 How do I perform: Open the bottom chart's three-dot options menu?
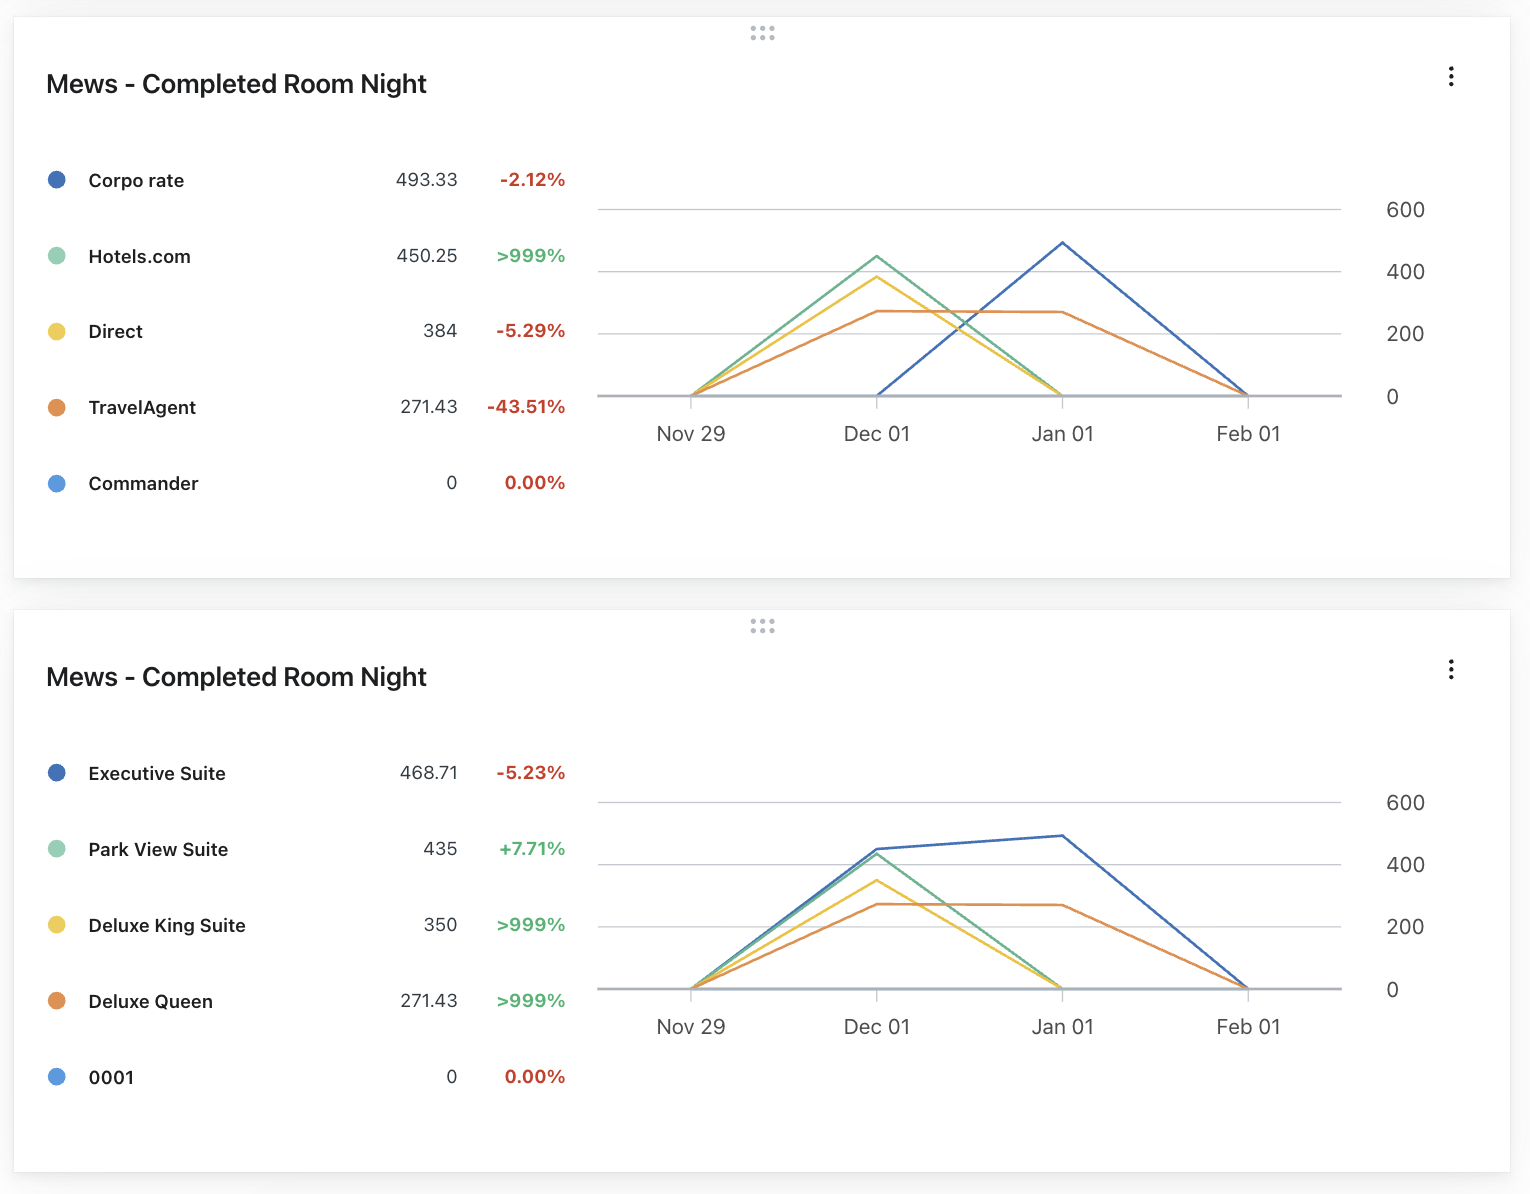1450,670
